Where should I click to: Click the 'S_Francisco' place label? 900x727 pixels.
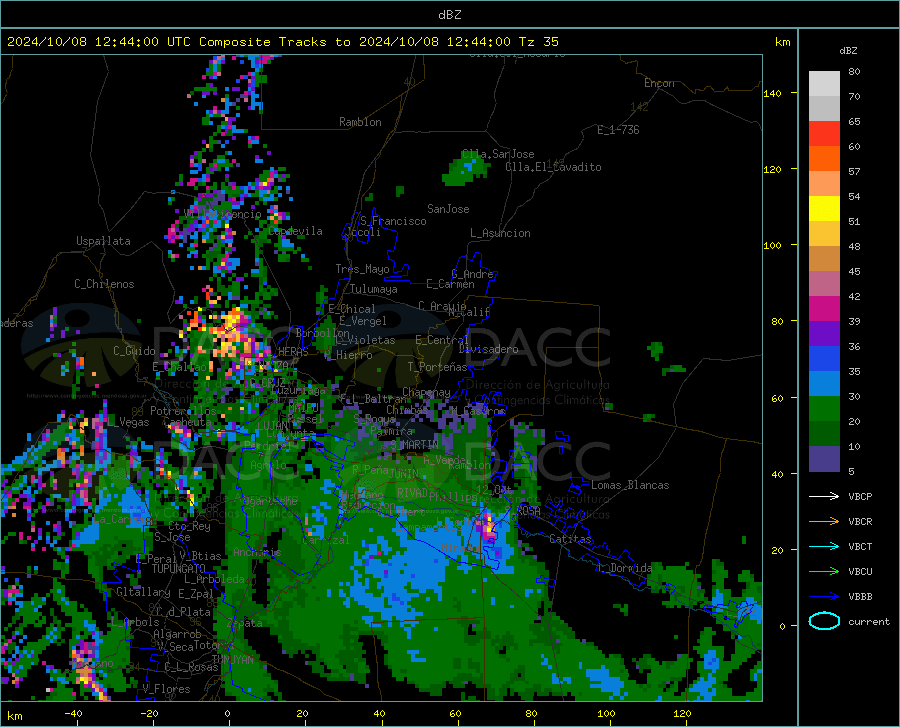[x=393, y=221]
